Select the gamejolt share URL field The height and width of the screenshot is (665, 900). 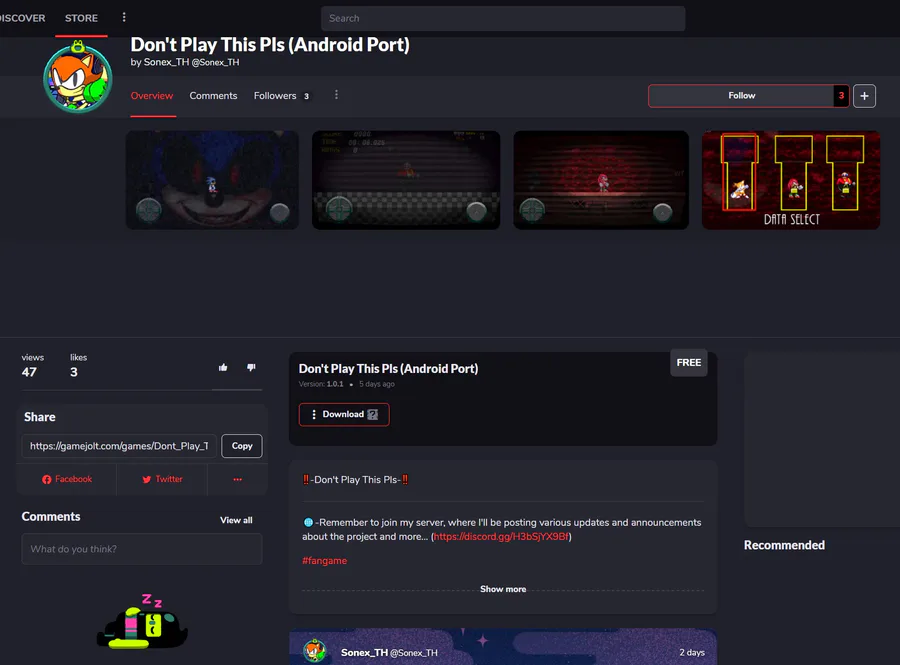click(119, 446)
